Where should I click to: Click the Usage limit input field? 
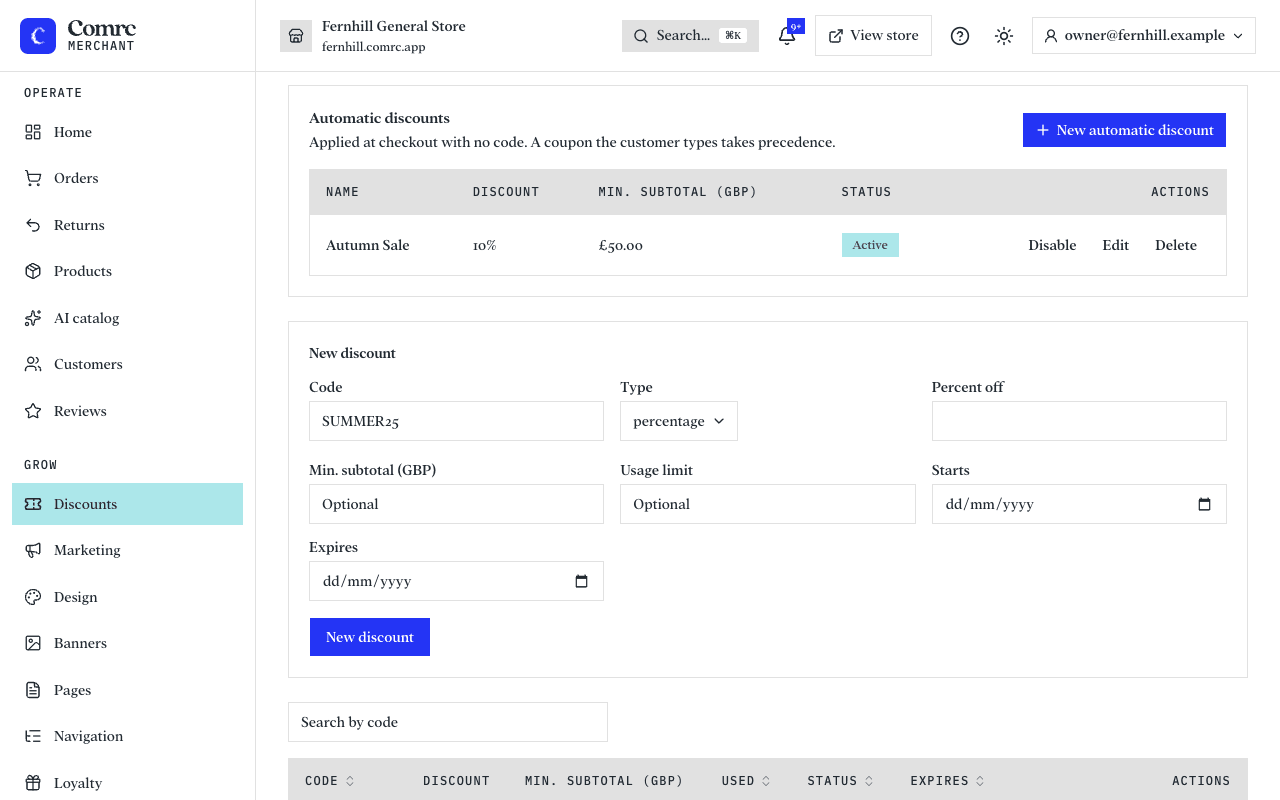(768, 504)
